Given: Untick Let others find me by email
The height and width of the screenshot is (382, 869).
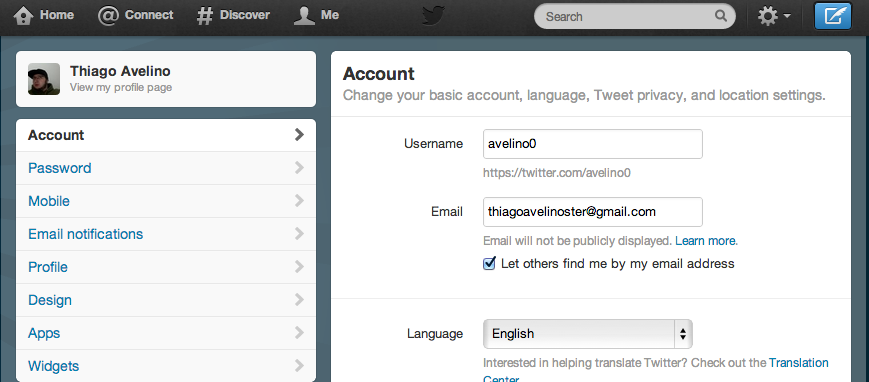Looking at the screenshot, I should 489,263.
